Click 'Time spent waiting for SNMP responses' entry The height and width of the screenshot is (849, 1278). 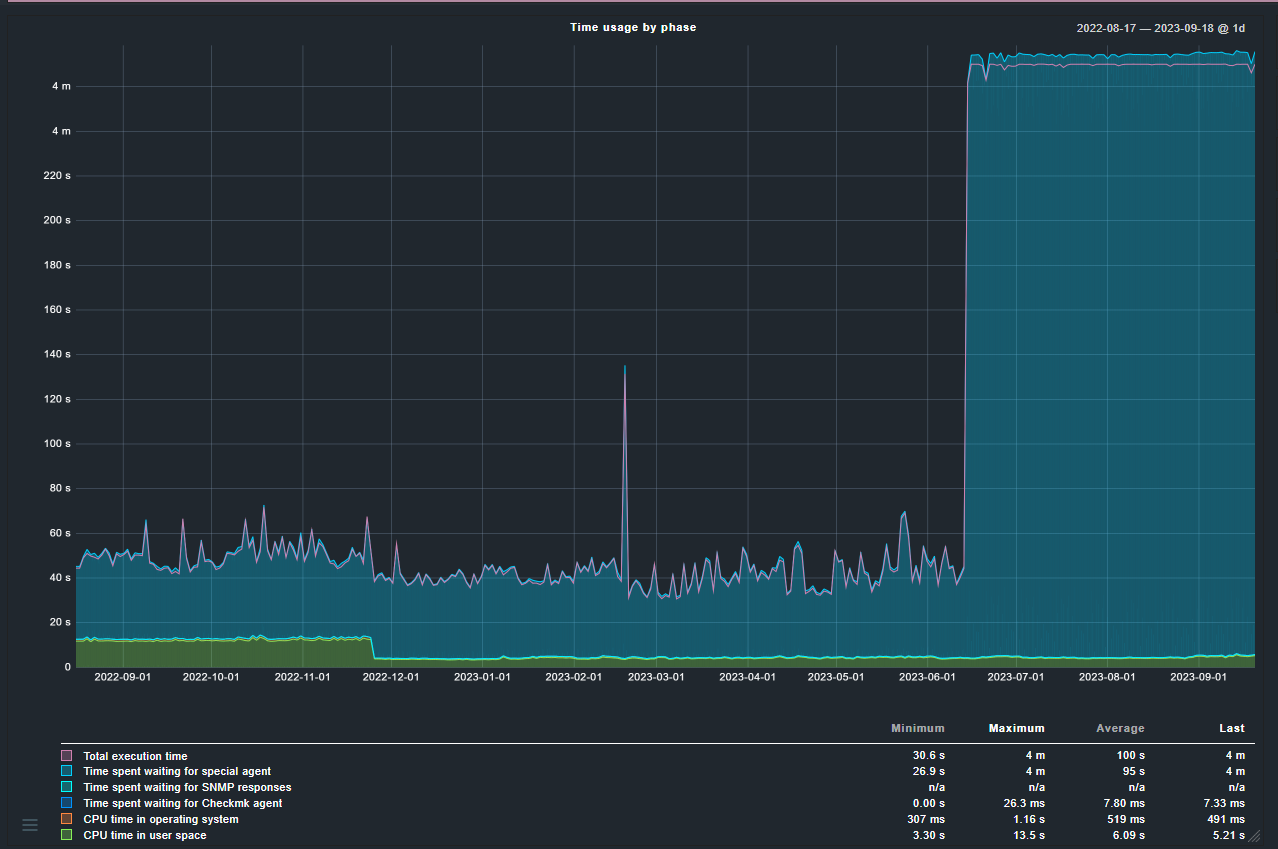tap(187, 787)
